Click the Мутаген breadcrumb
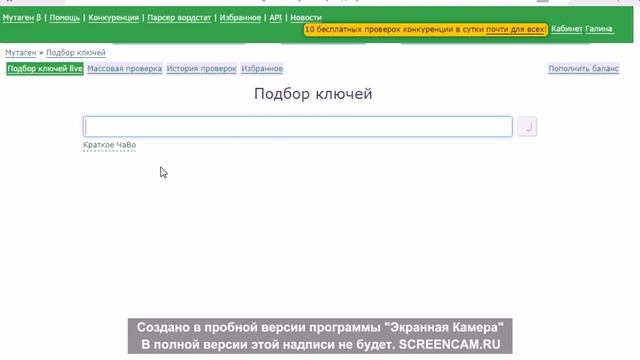The width and height of the screenshot is (640, 360). 20,53
